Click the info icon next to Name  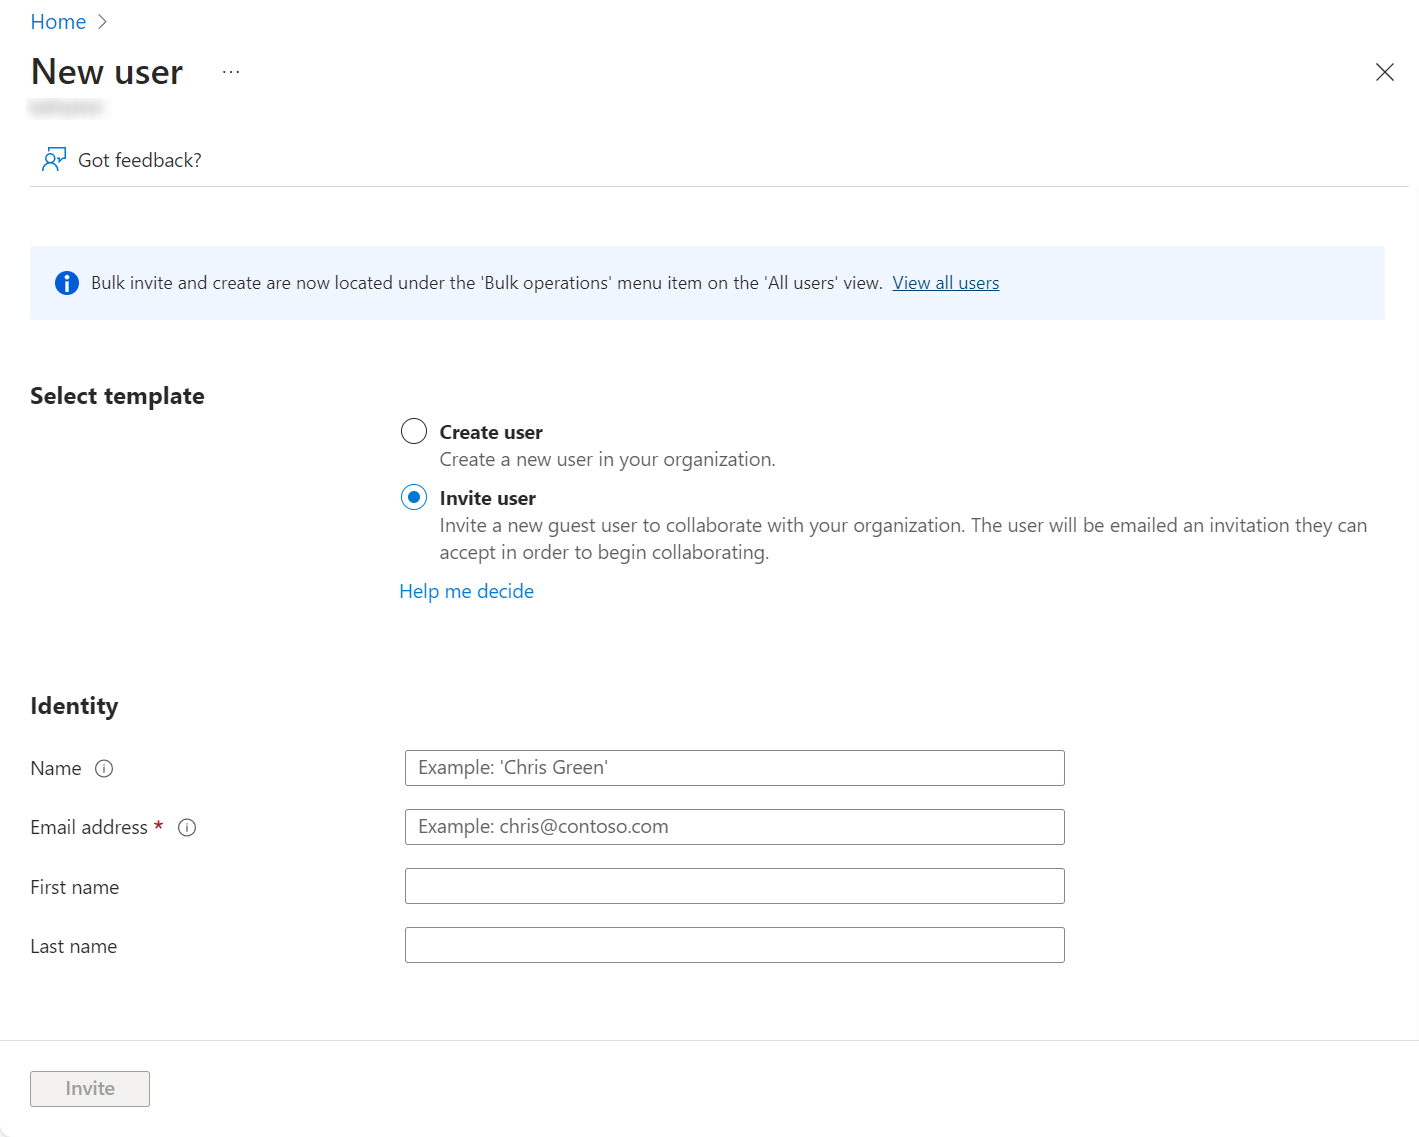point(104,769)
